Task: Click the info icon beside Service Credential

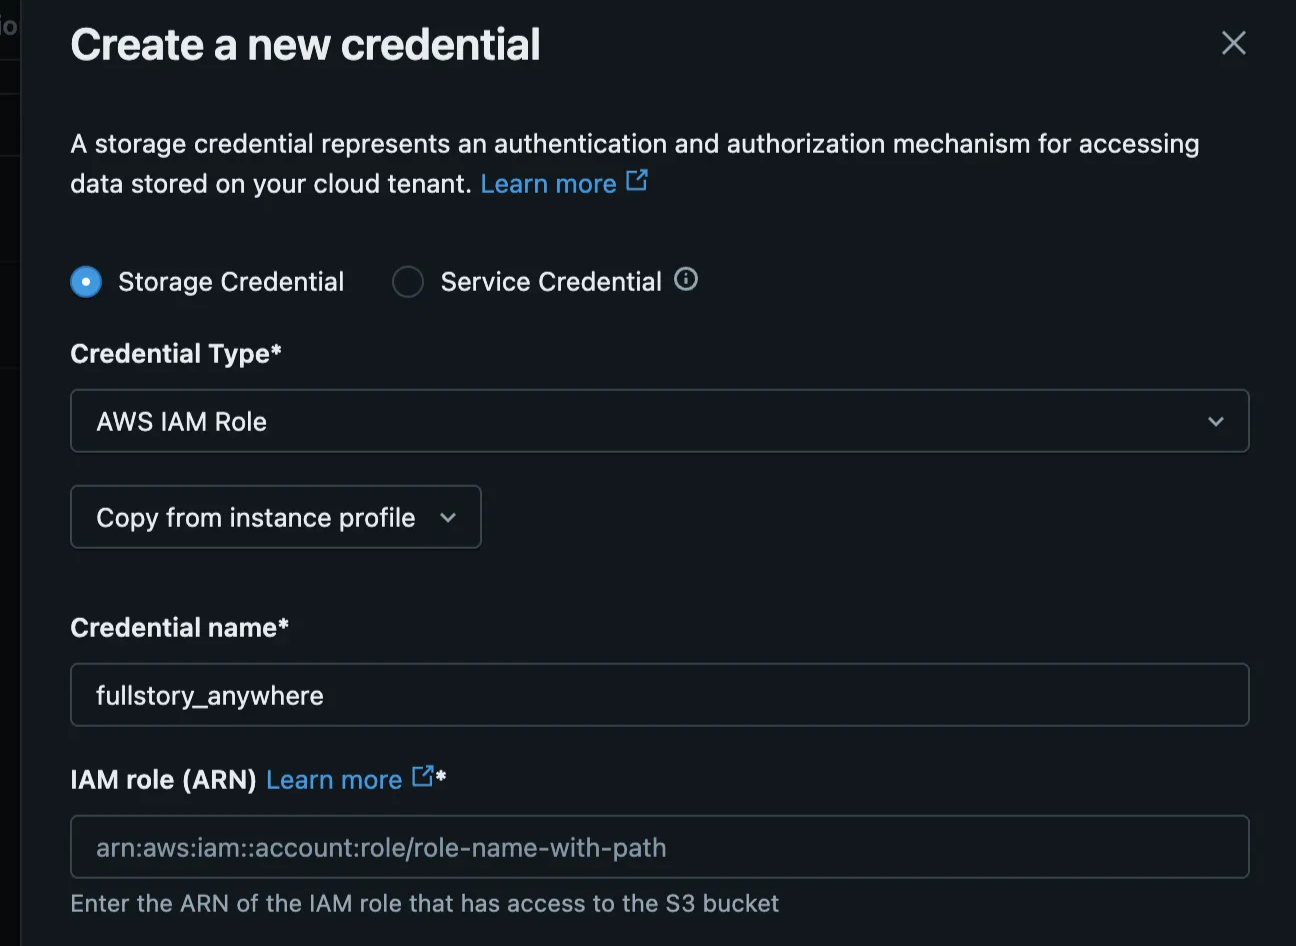Action: 686,280
